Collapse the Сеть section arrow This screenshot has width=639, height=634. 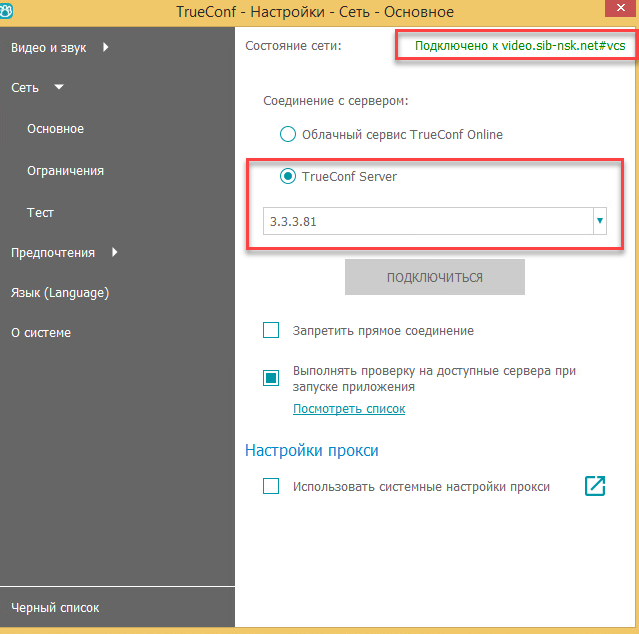pos(59,87)
